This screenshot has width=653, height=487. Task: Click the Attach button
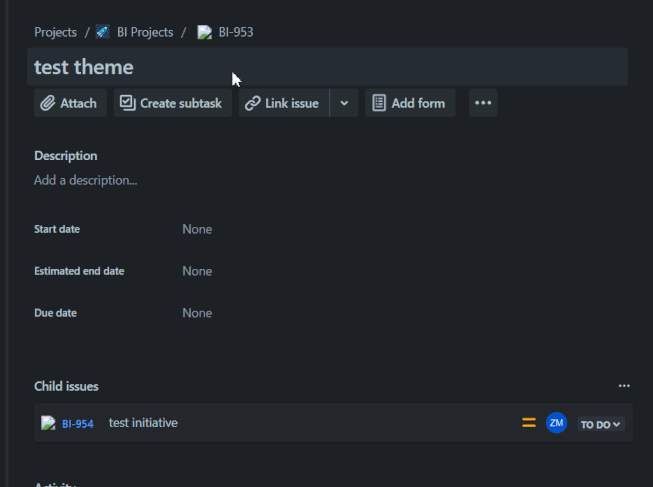tap(70, 103)
